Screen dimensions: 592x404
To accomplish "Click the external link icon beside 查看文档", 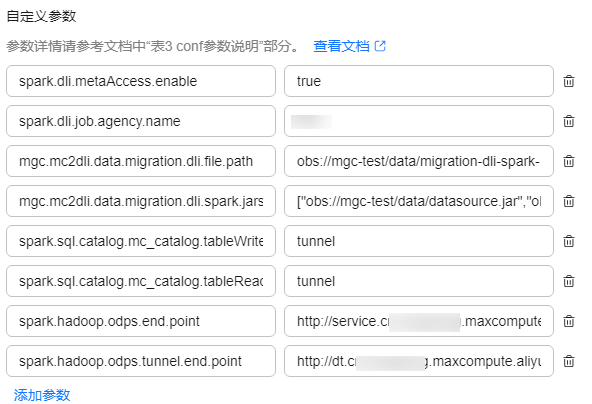I will click(380, 46).
